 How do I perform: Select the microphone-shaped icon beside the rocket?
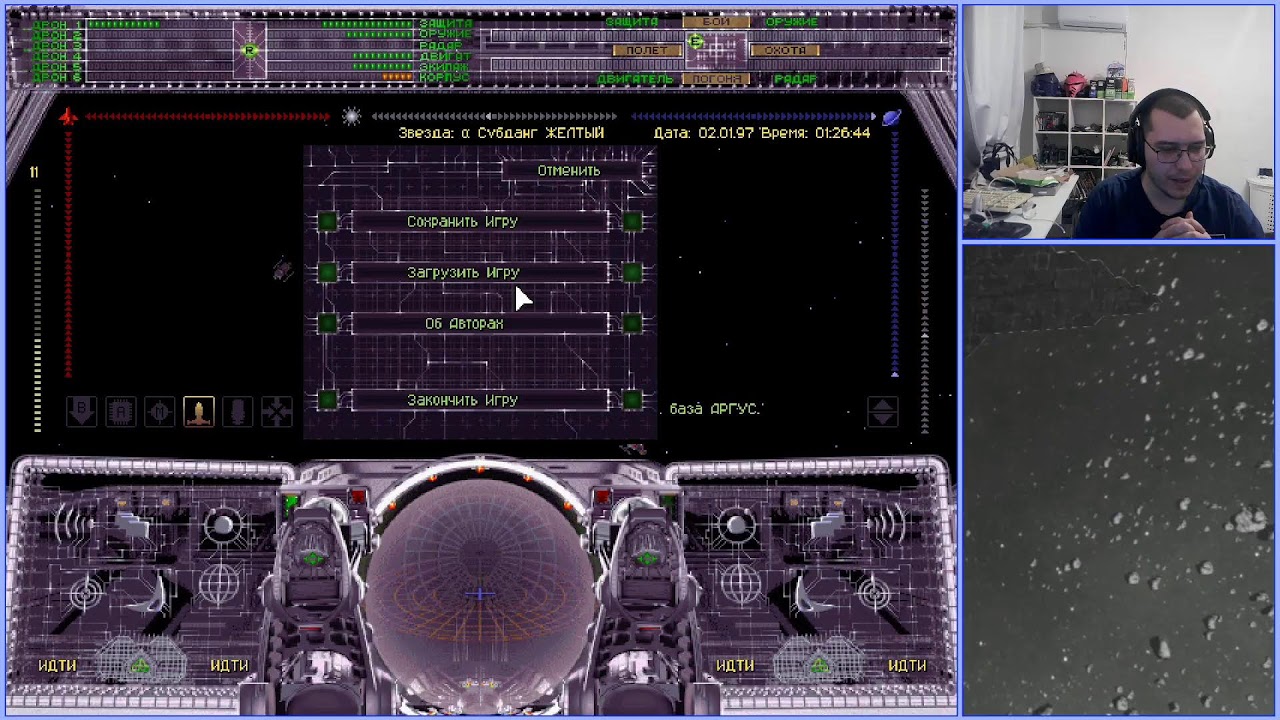[238, 411]
